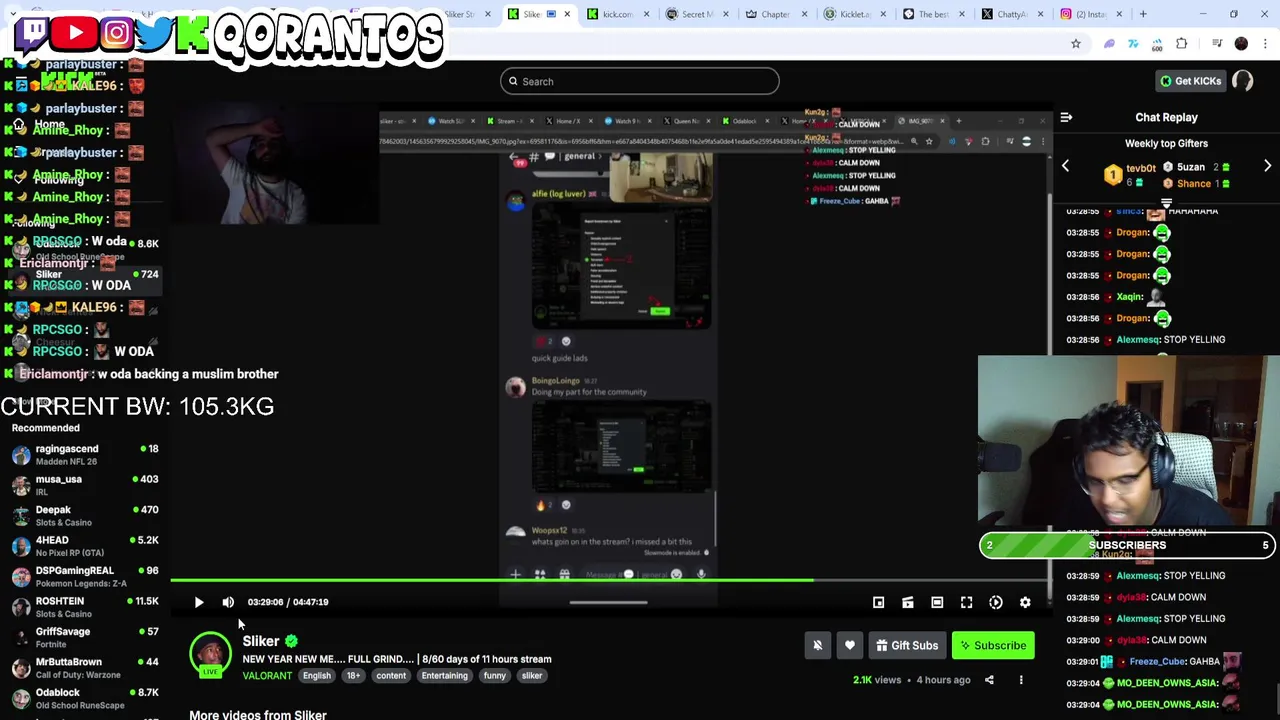1280x720 pixels.
Task: Follow Sliker with the heart button
Action: pos(849,645)
